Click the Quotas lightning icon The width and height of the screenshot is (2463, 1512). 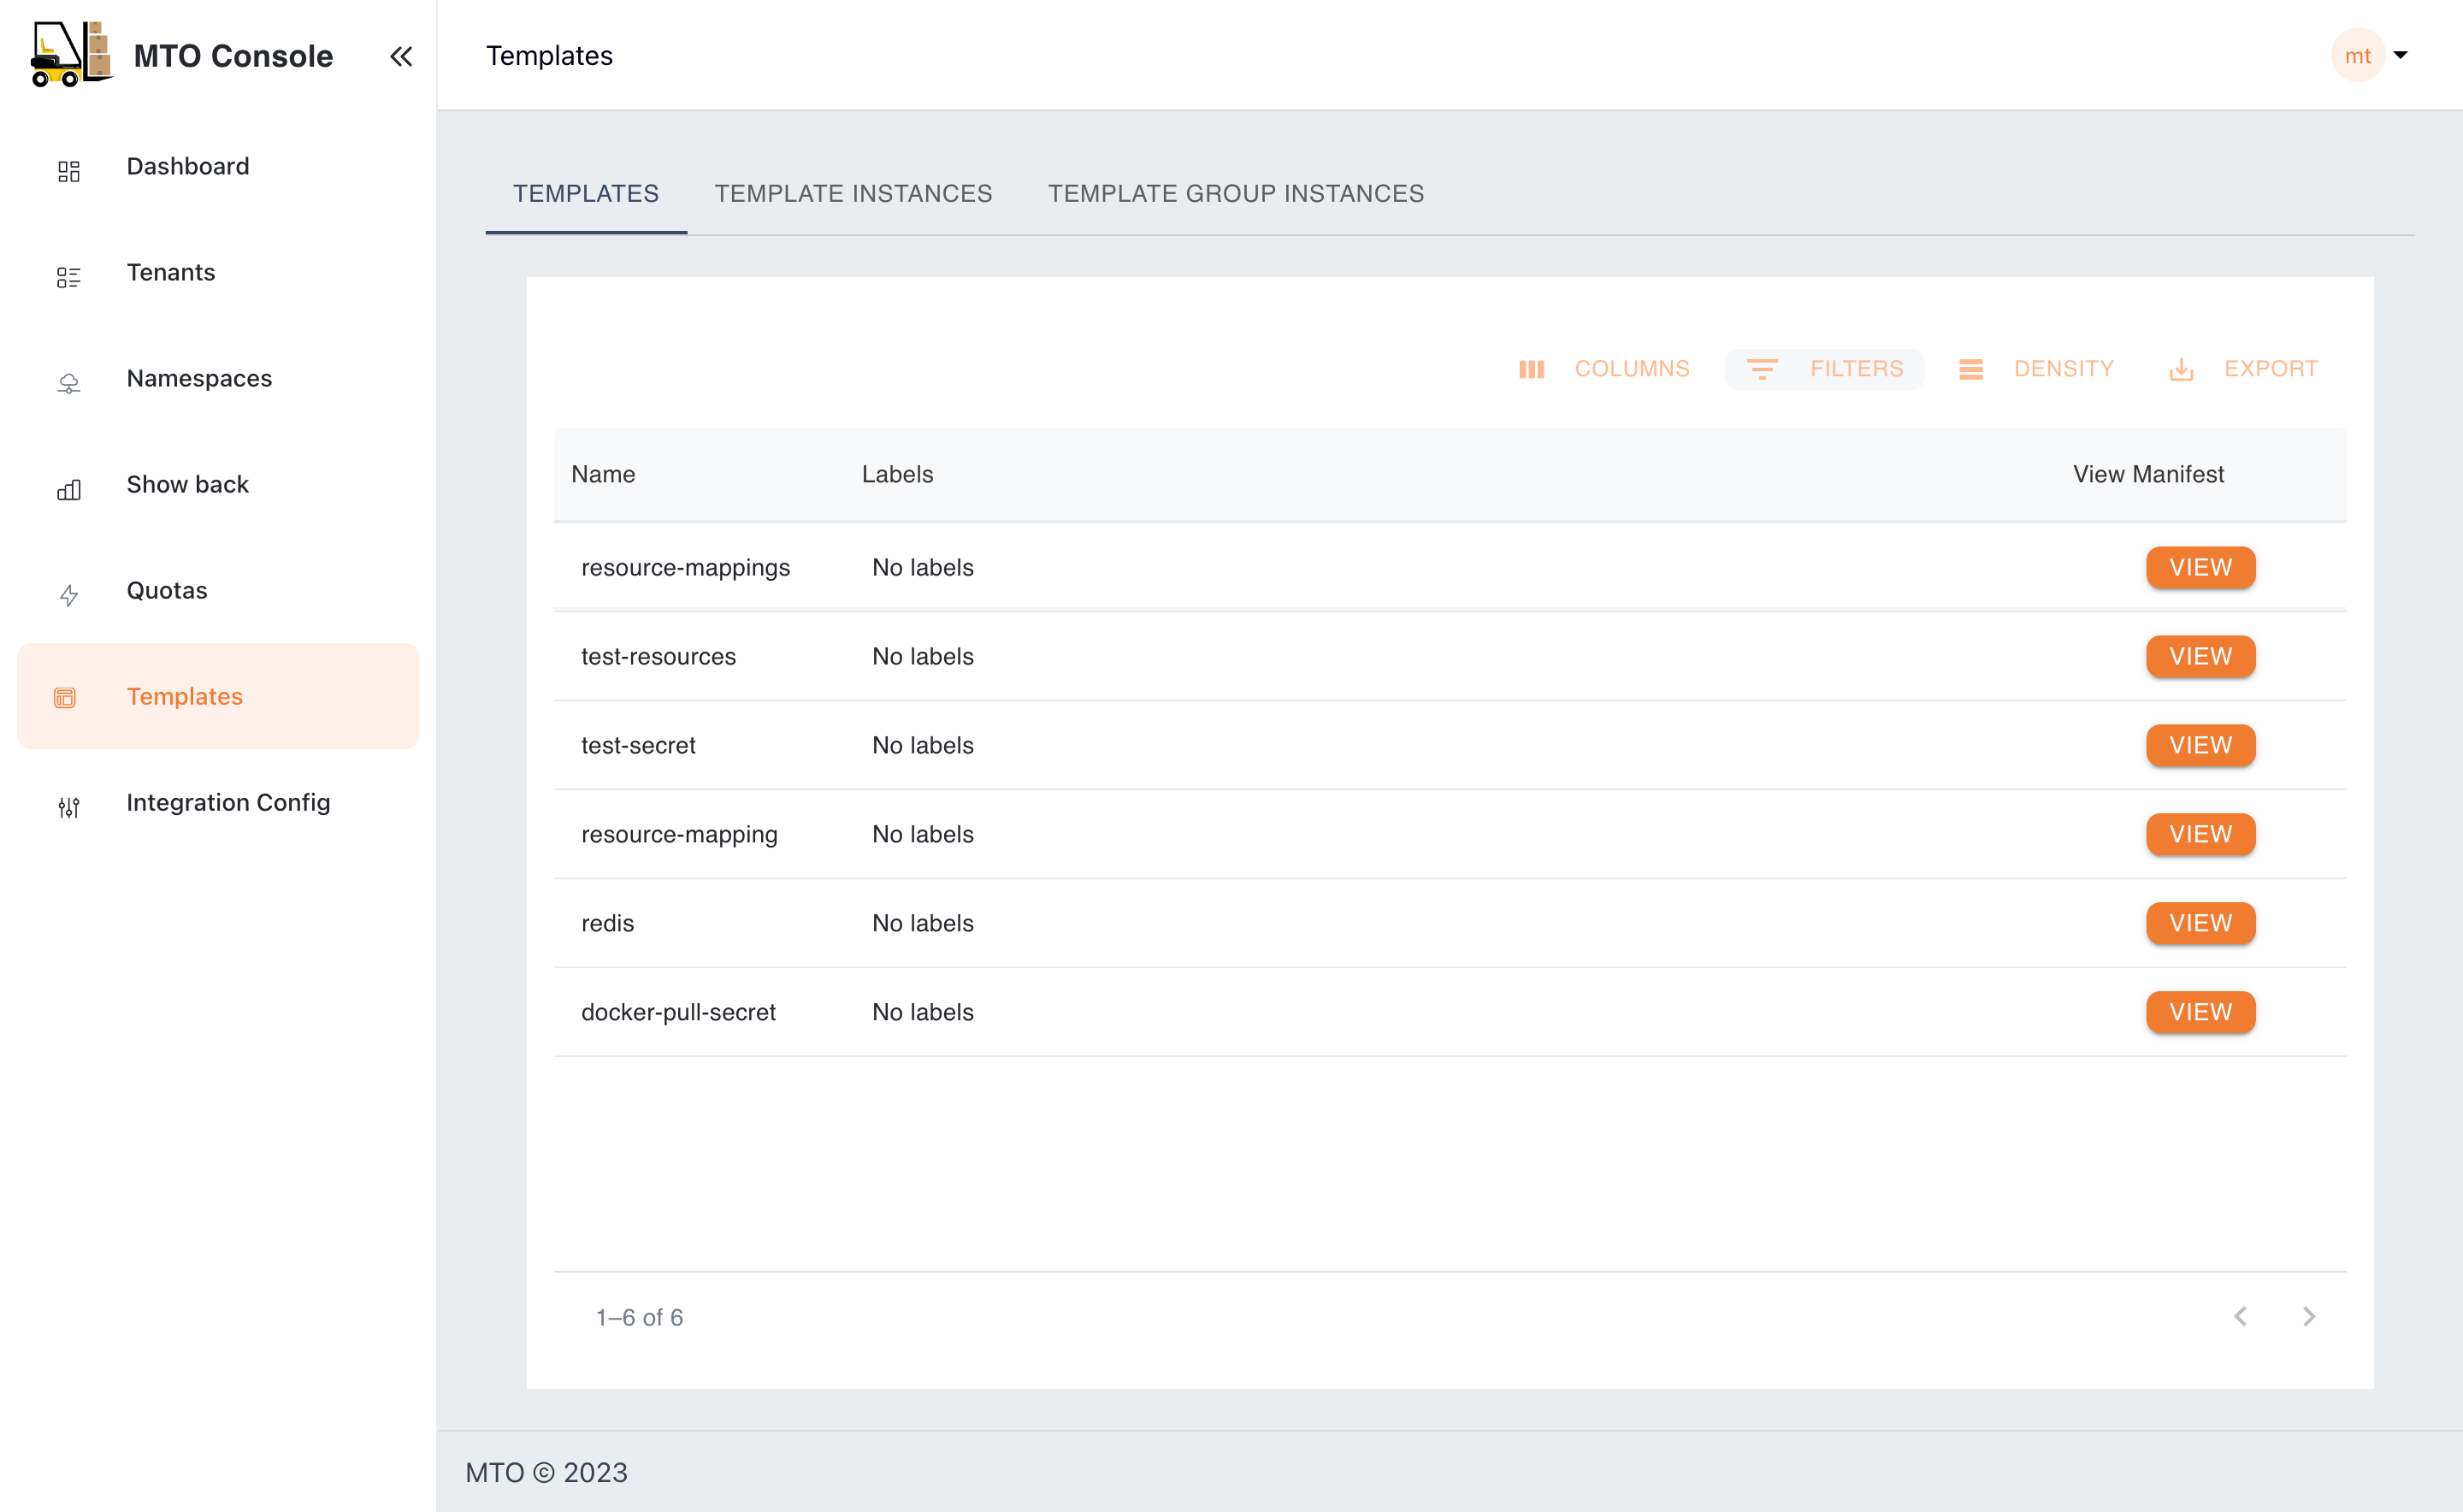(x=68, y=595)
